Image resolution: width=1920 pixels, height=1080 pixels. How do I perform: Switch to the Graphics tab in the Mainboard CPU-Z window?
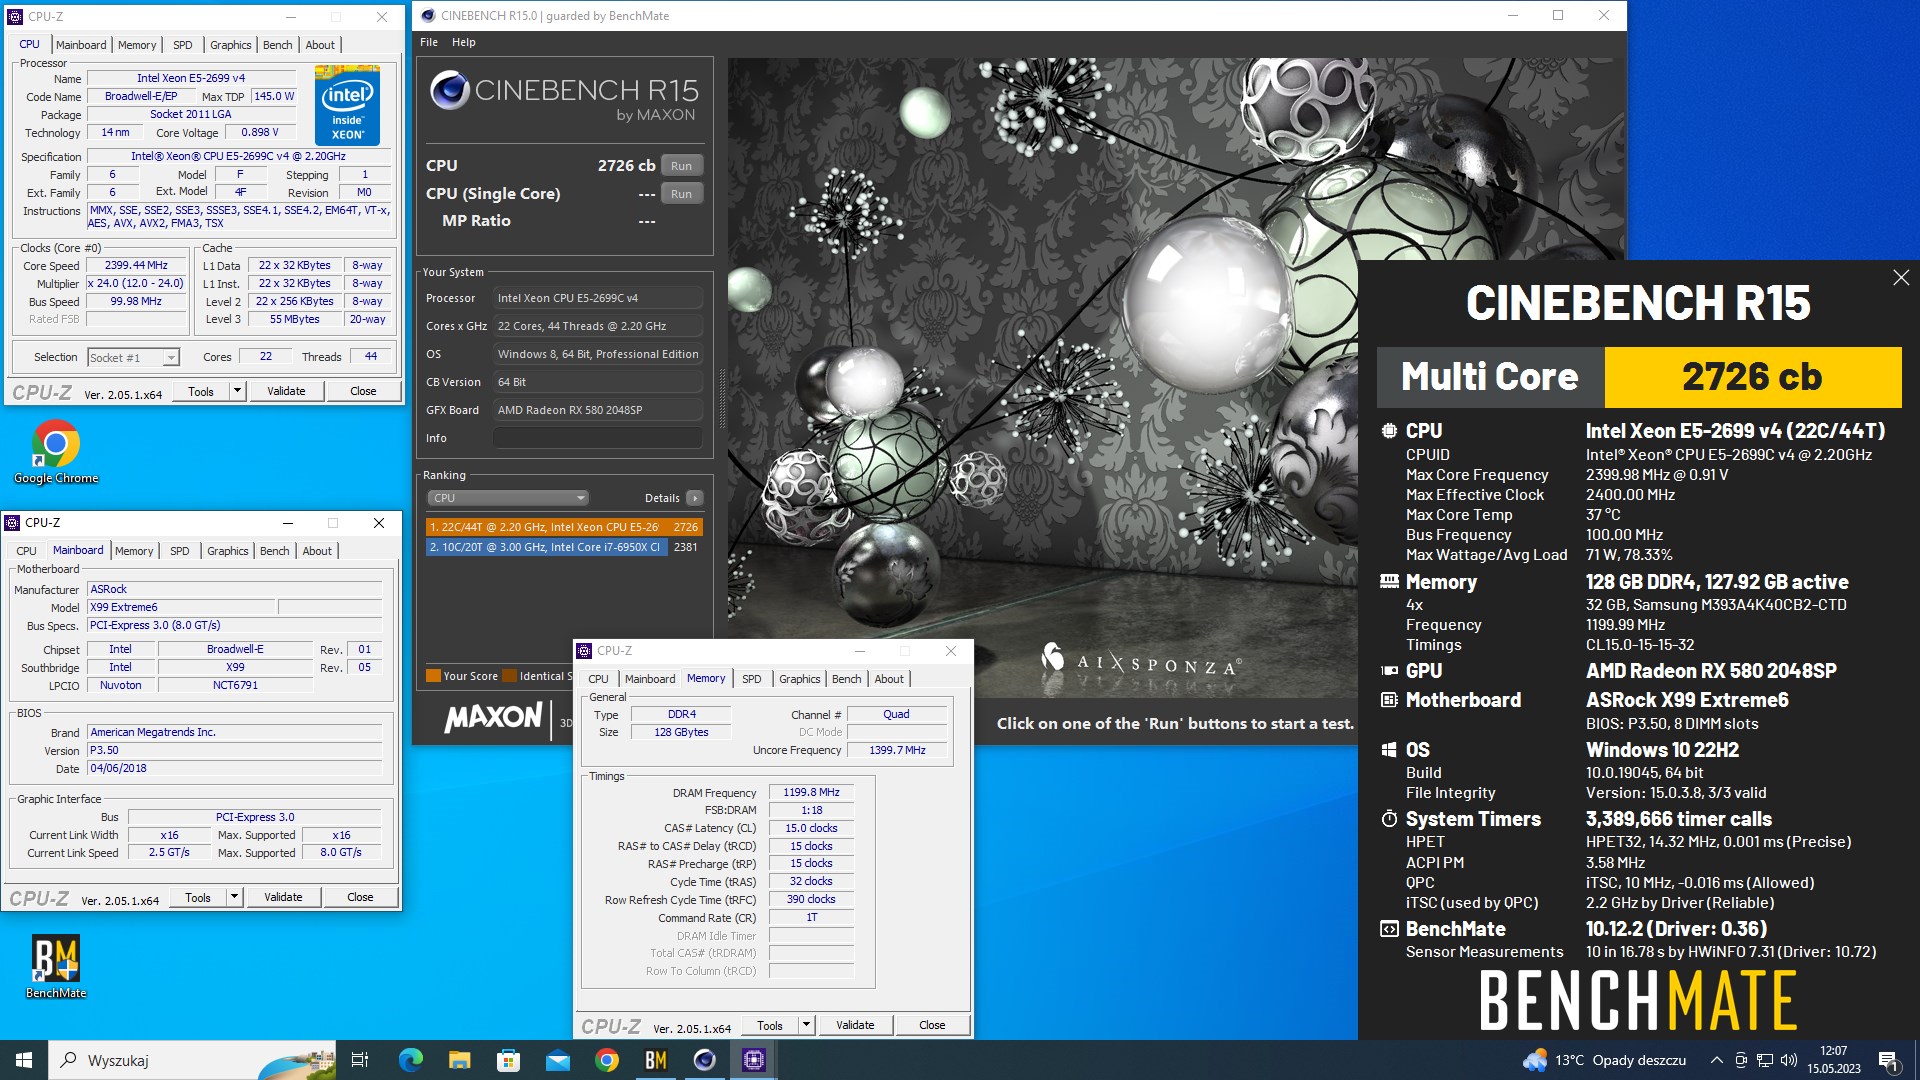228,551
